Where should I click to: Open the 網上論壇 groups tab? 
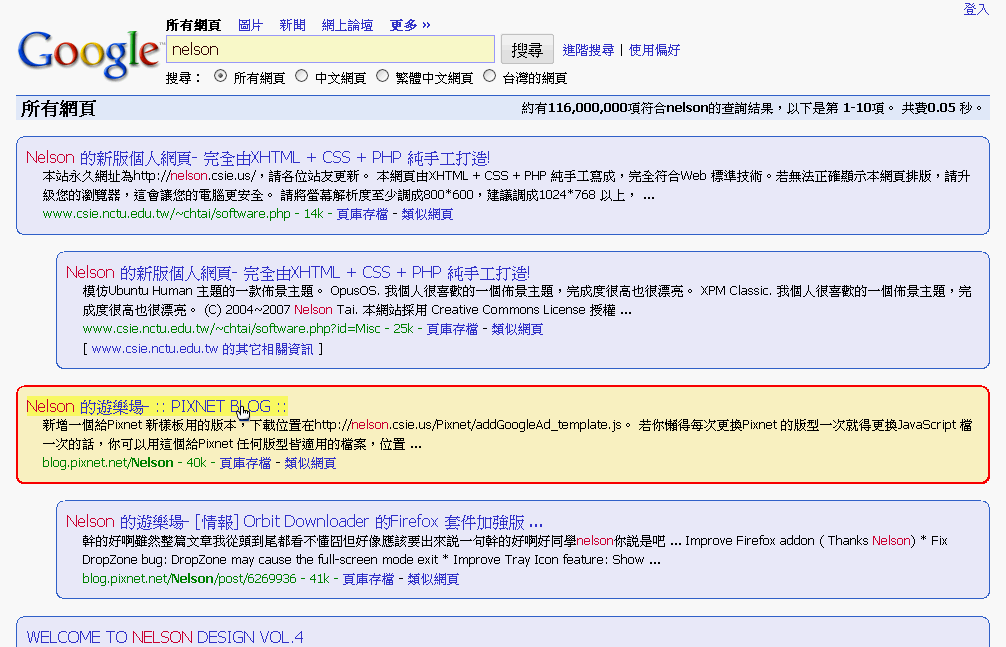click(347, 24)
